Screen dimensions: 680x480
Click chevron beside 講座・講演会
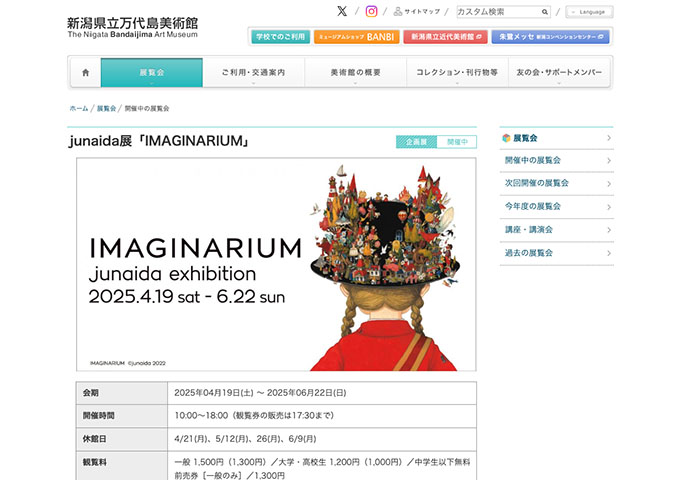609,230
